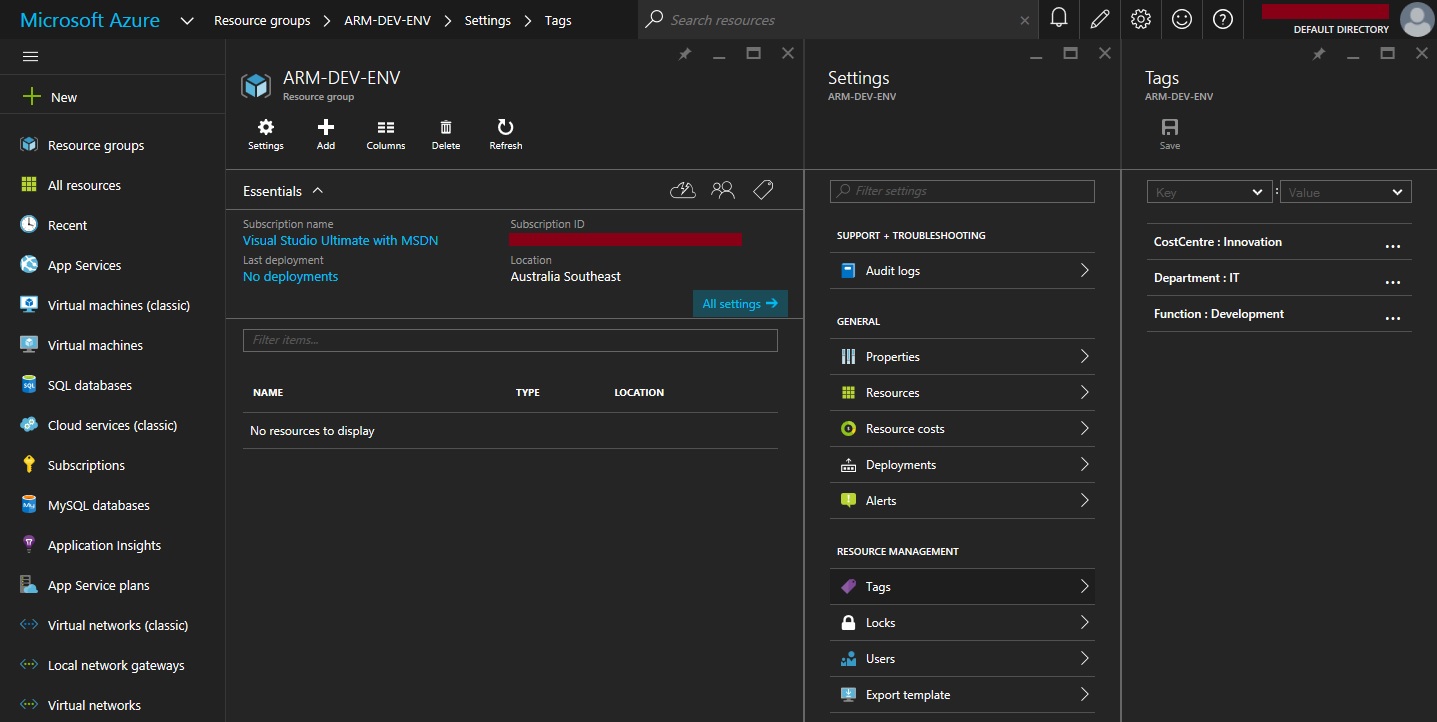The width and height of the screenshot is (1437, 722).
Task: Open Properties setting
Action: click(962, 356)
